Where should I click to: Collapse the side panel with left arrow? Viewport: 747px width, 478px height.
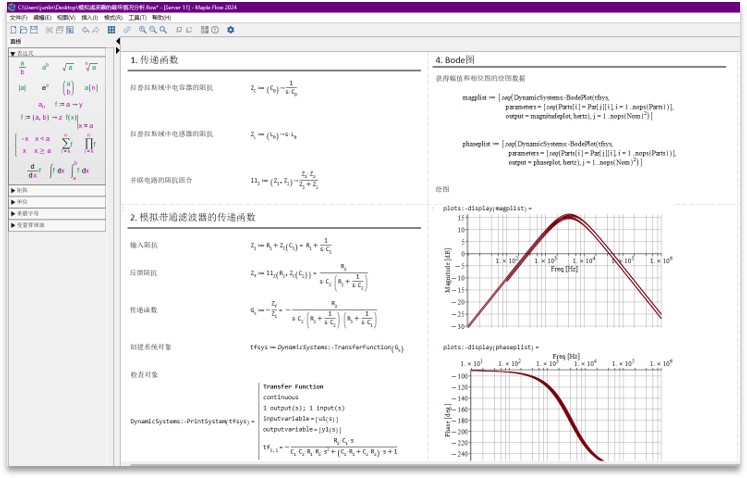pos(118,41)
